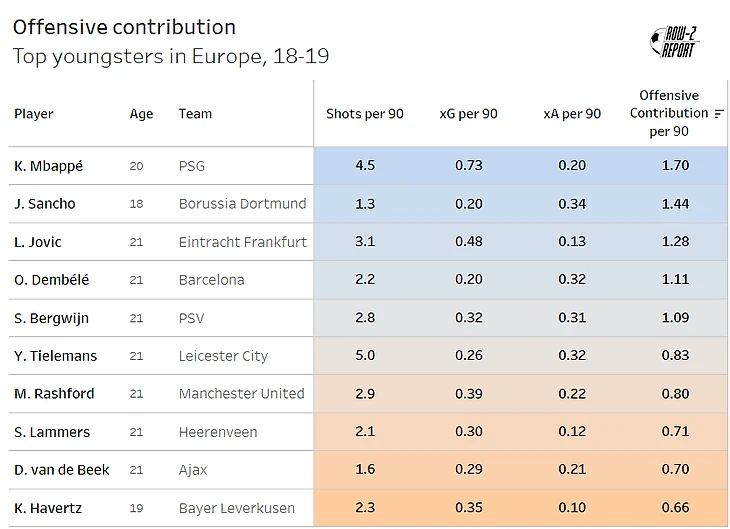Click the xA per 90 header
This screenshot has height=529, width=730.
572,114
